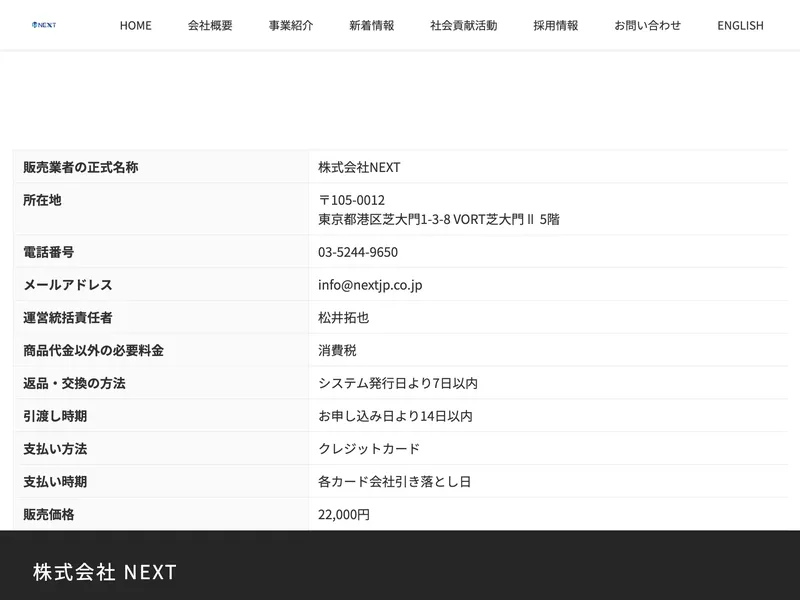Click the 所在地 label
This screenshot has height=600, width=800.
[x=42, y=200]
